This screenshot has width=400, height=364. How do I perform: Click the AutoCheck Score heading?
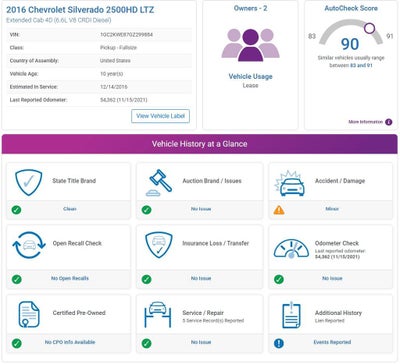tap(351, 8)
